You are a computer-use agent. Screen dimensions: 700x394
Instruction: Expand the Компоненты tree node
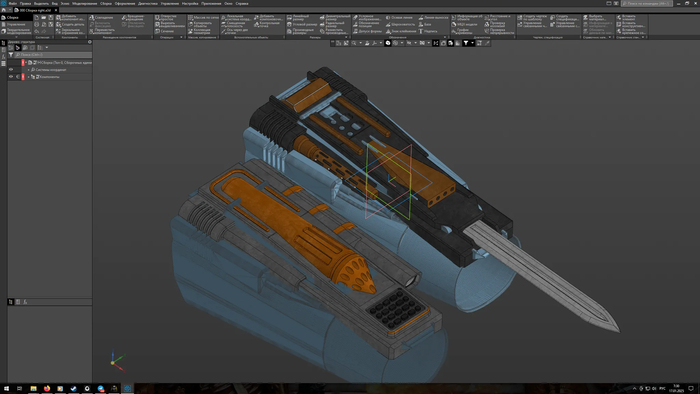click(x=29, y=77)
